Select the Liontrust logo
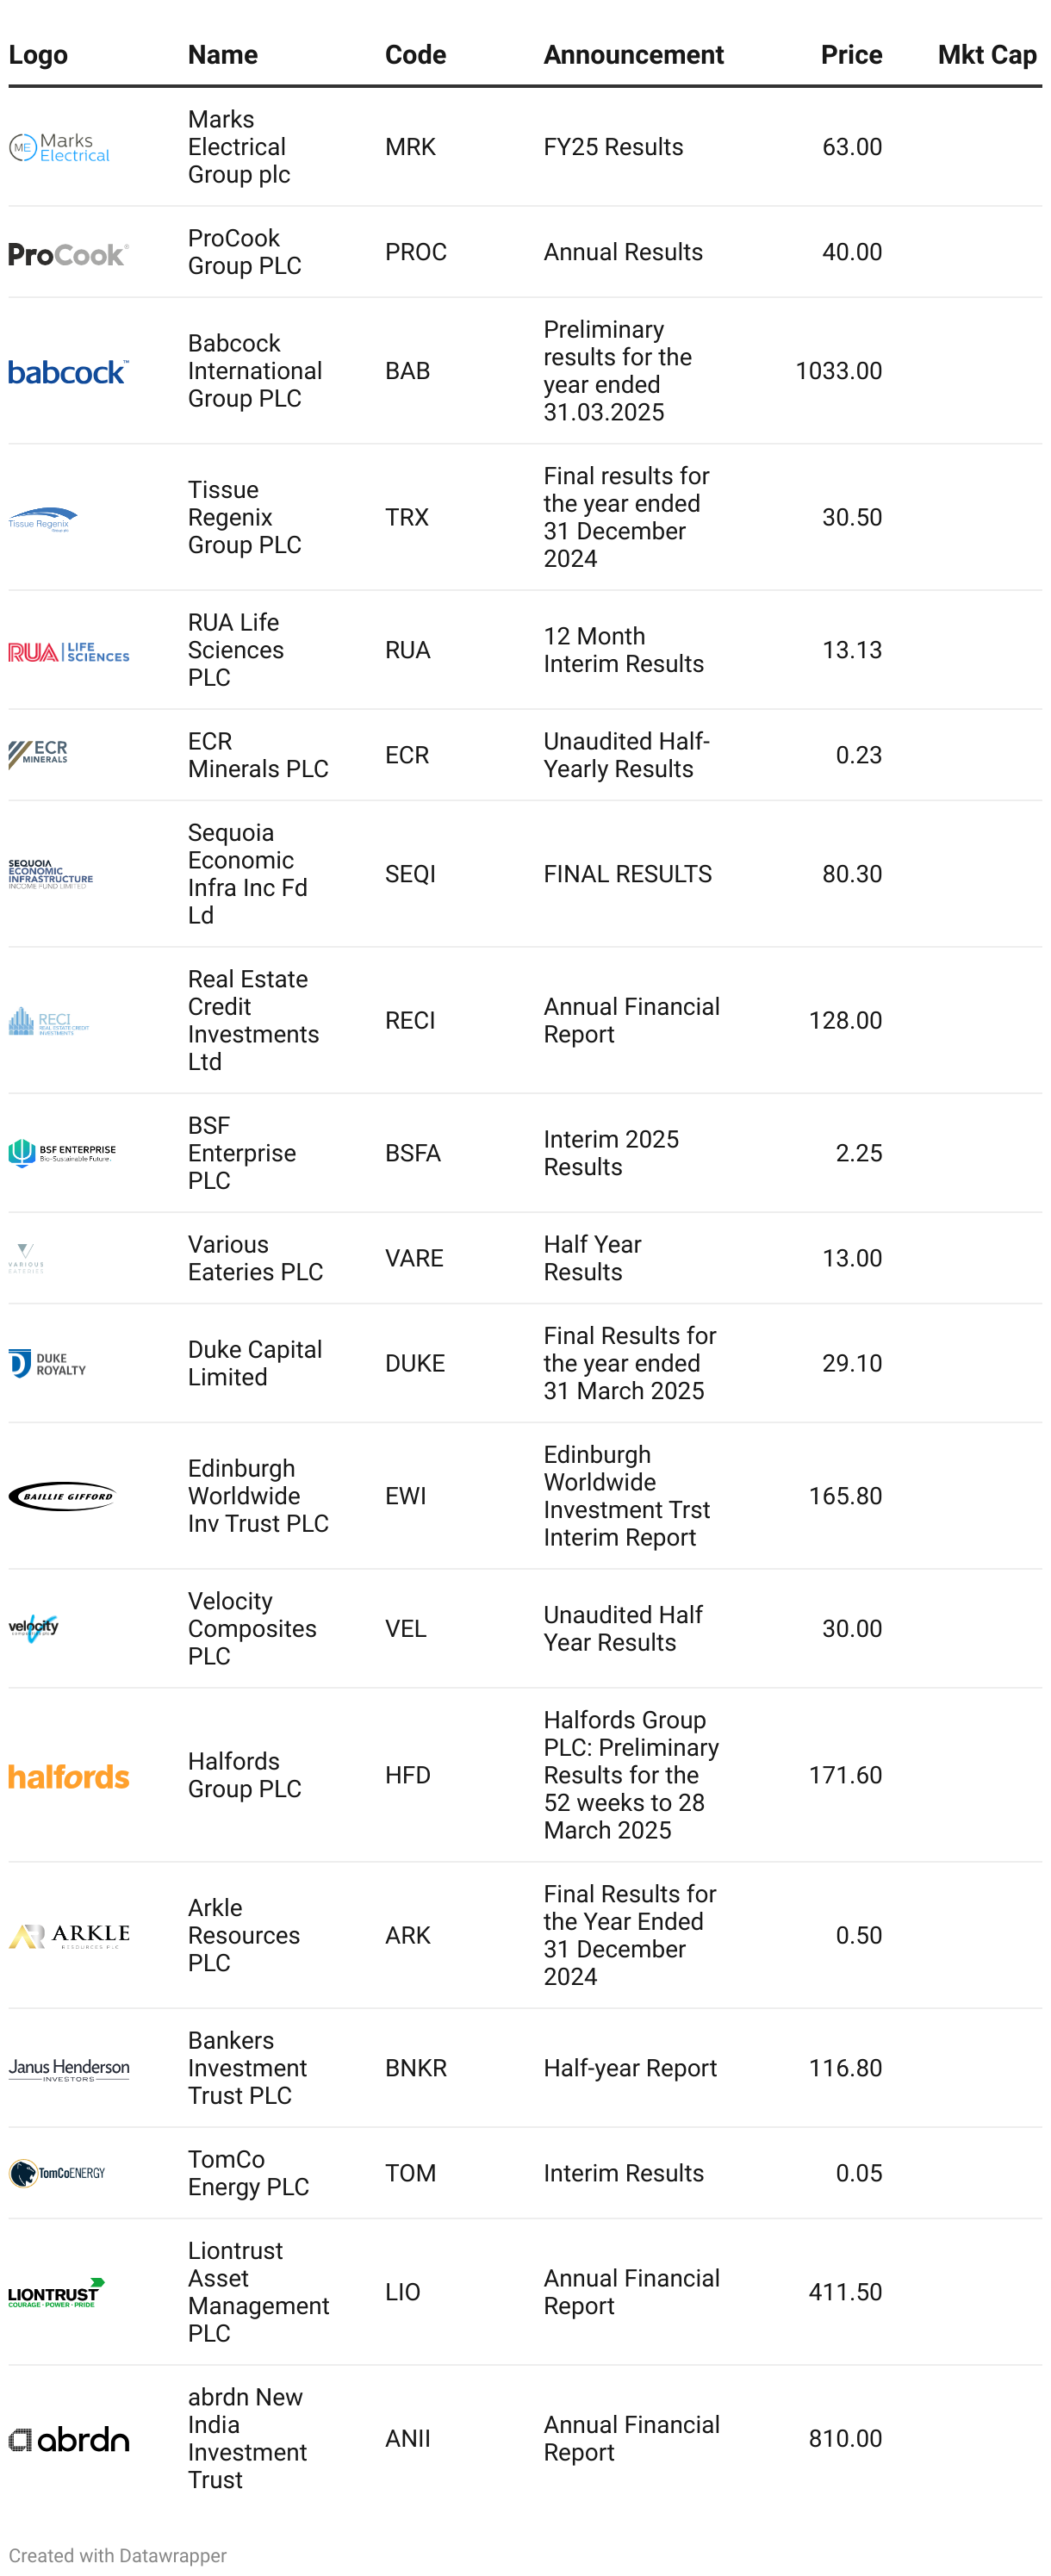 click(56, 2292)
